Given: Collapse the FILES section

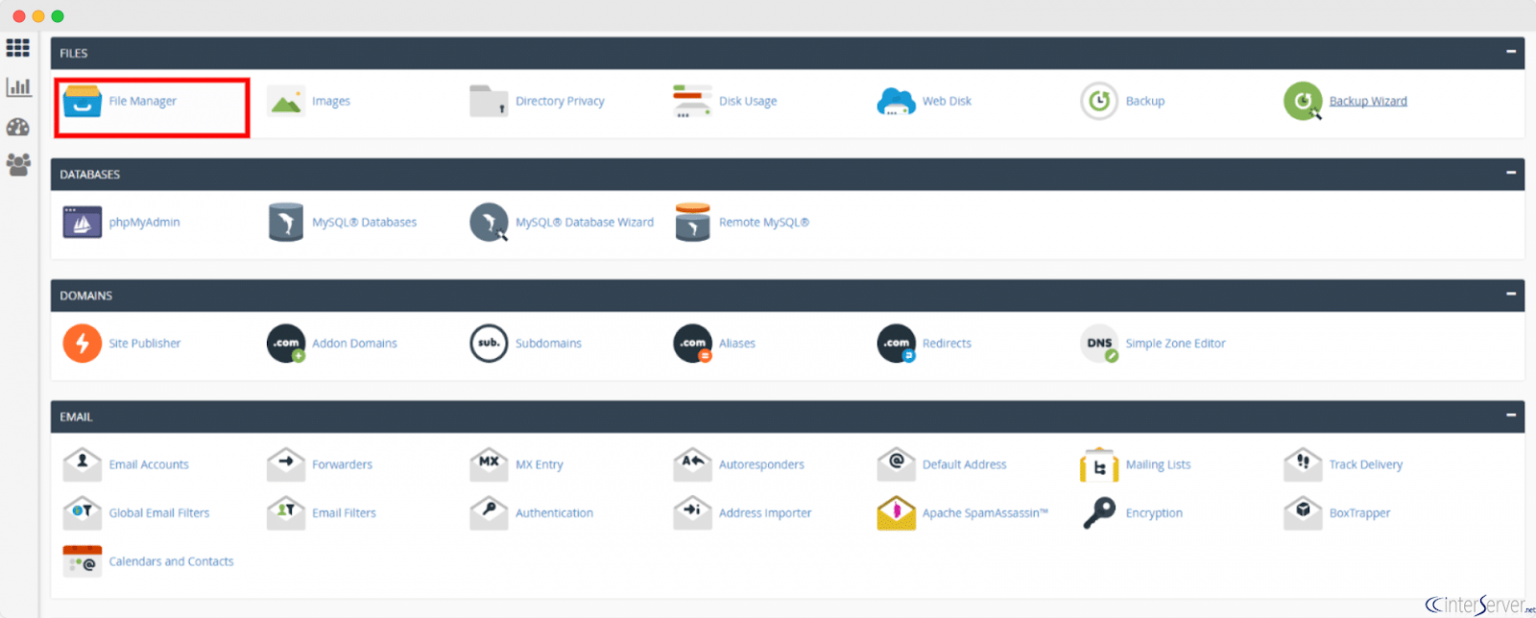Looking at the screenshot, I should (x=1510, y=53).
